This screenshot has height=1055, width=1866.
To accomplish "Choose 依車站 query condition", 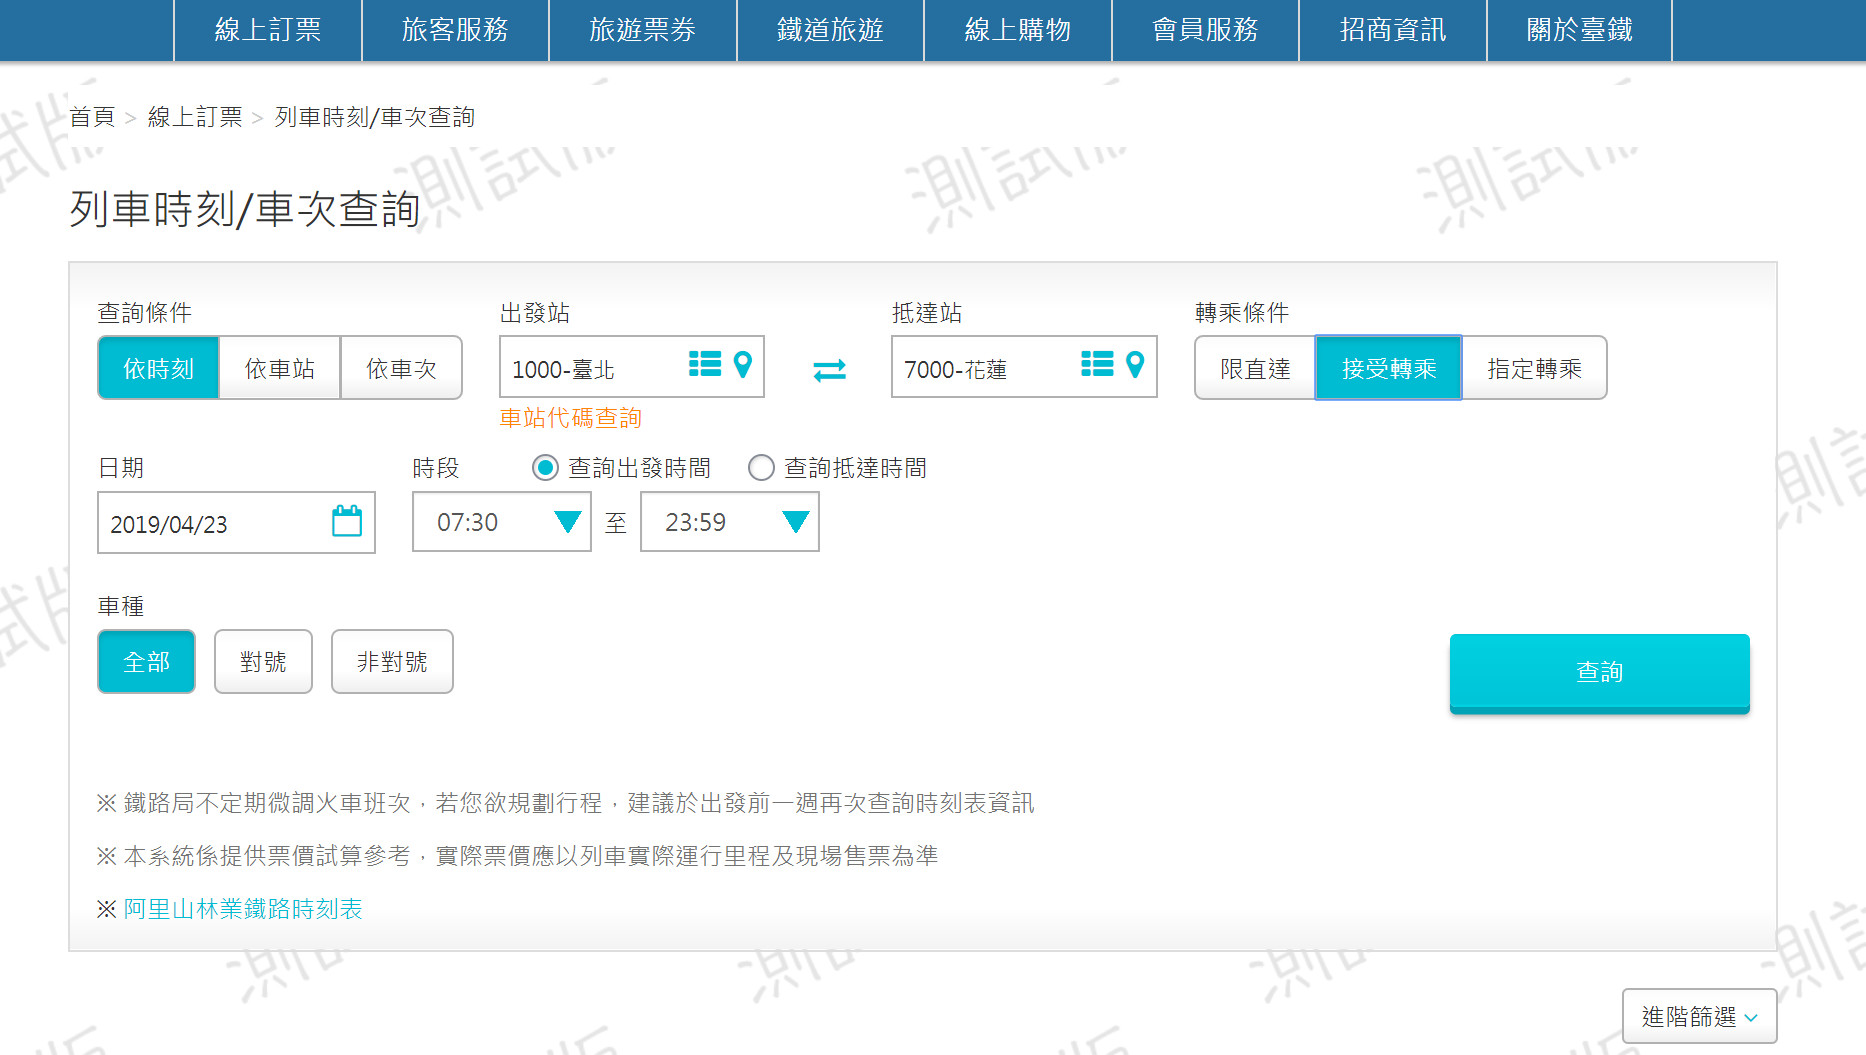I will [280, 368].
